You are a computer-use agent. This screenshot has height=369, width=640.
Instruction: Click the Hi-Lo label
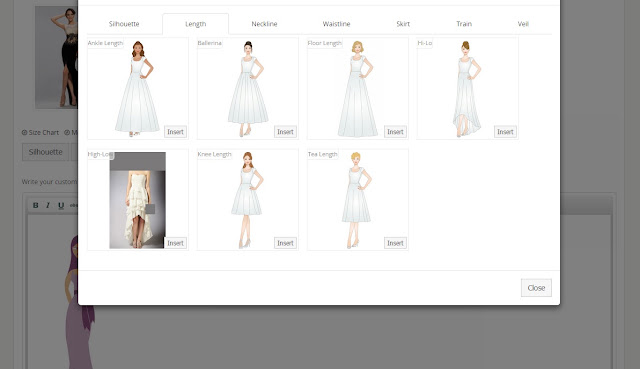tap(424, 43)
